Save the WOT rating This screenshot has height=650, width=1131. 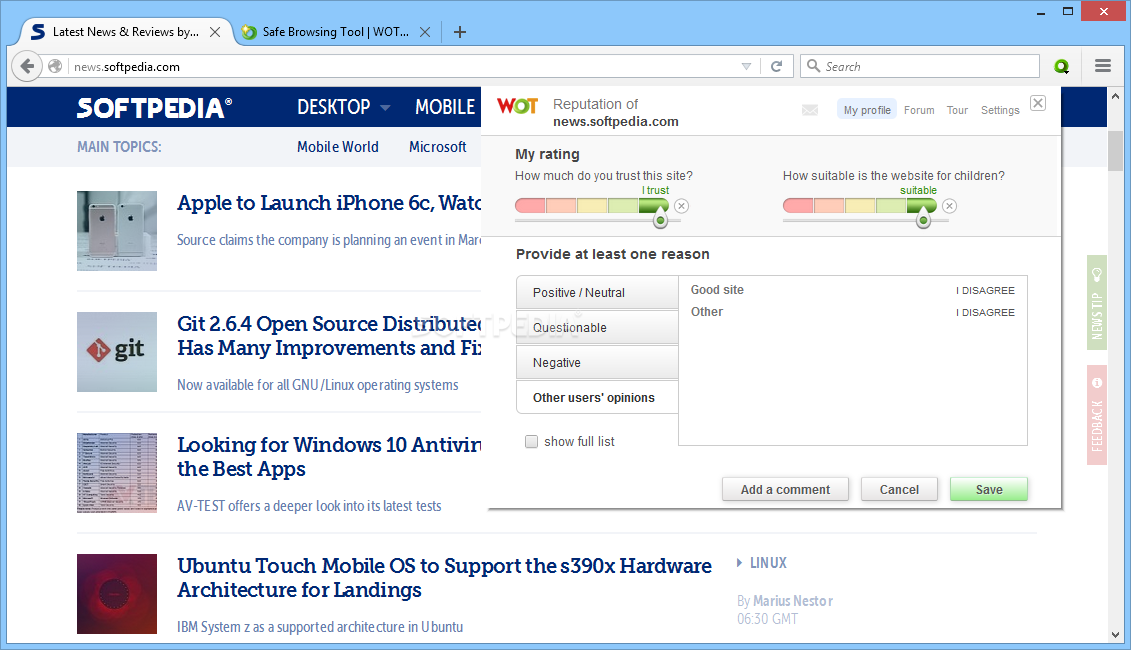[x=989, y=489]
